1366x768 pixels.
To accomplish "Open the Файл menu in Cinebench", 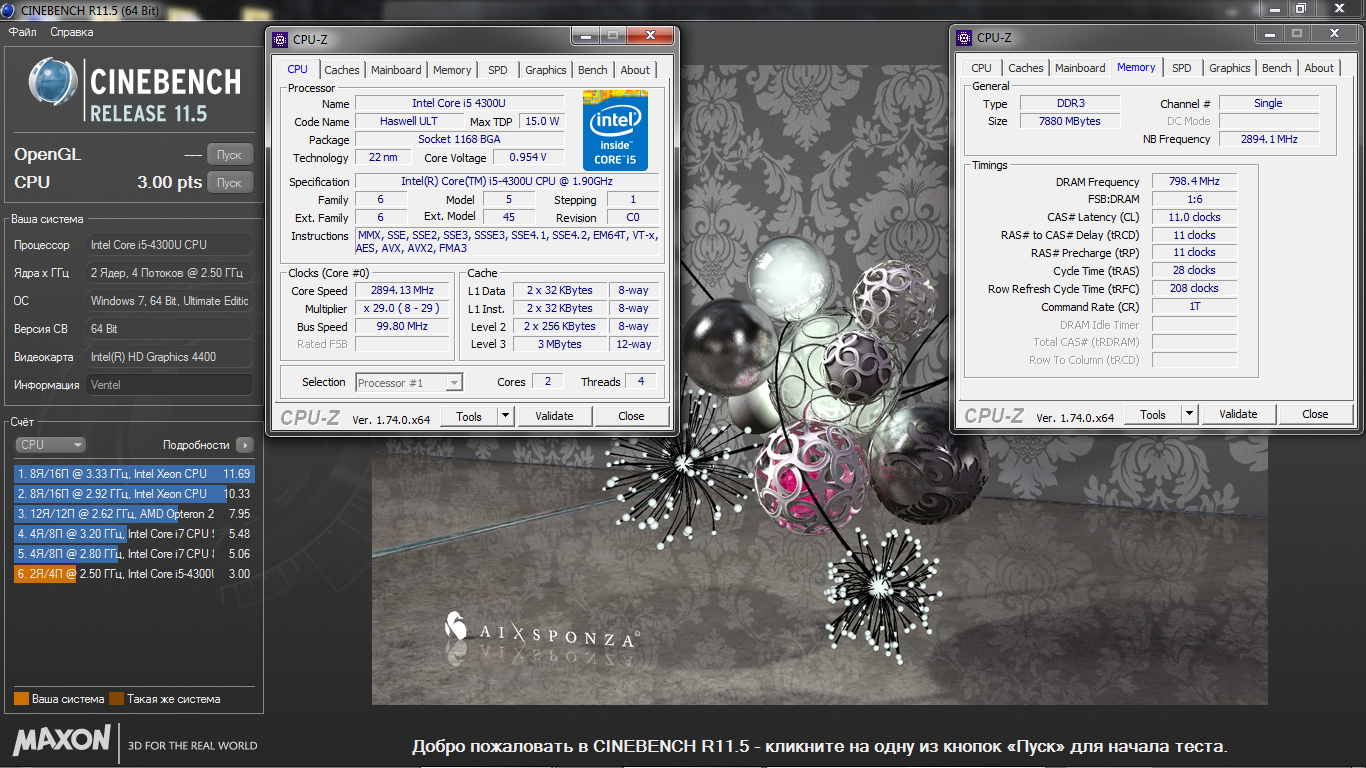I will (x=23, y=32).
